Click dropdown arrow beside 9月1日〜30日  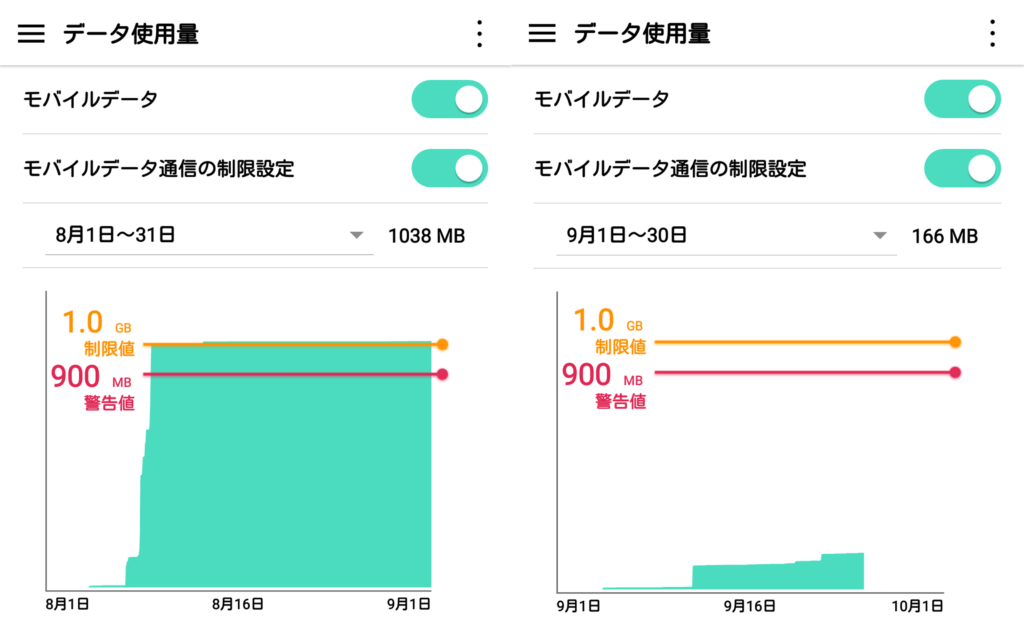pos(880,236)
